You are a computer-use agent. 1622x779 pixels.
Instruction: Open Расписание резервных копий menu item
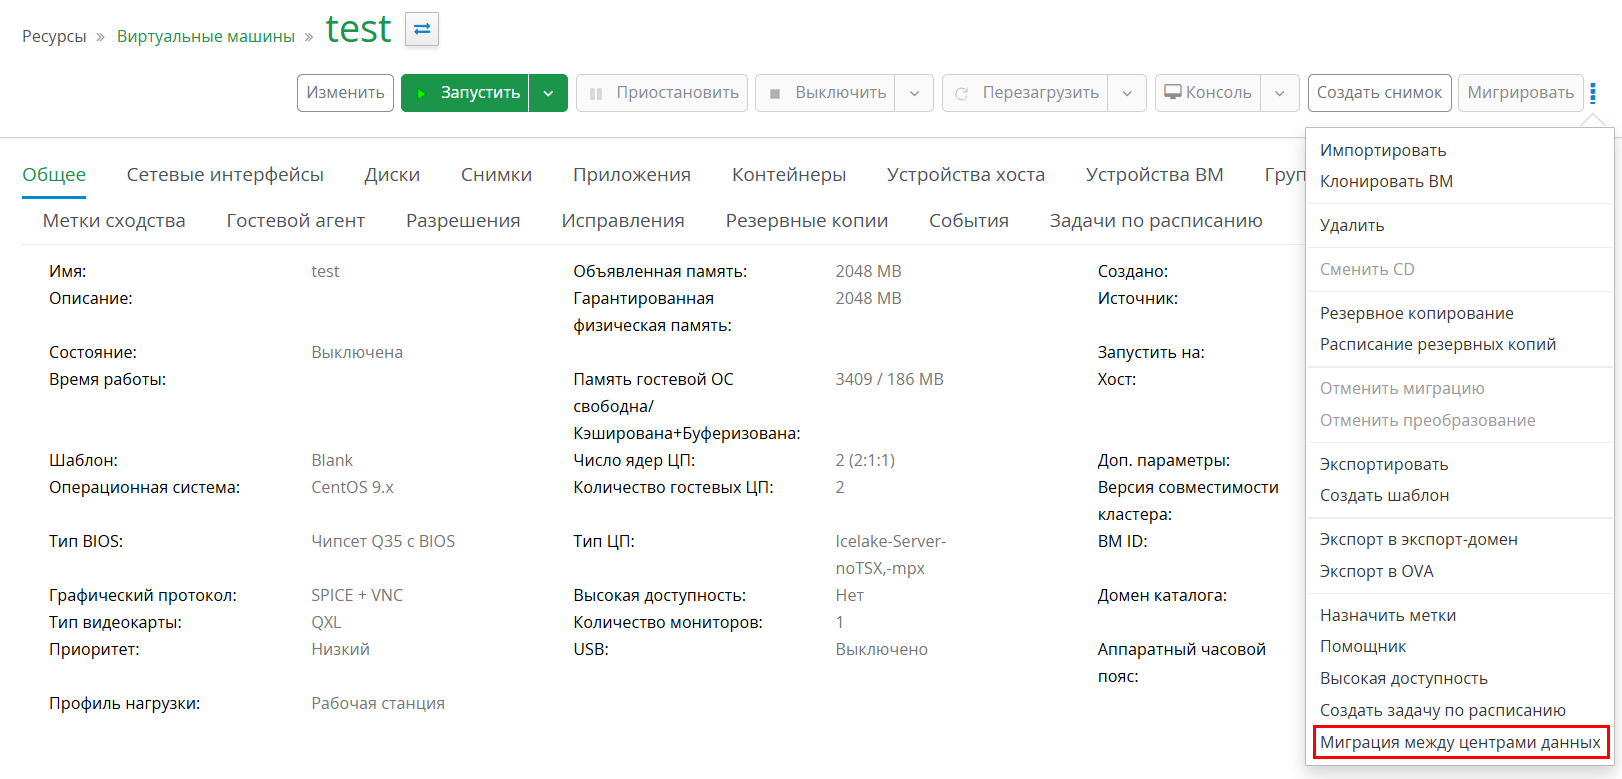tap(1438, 344)
